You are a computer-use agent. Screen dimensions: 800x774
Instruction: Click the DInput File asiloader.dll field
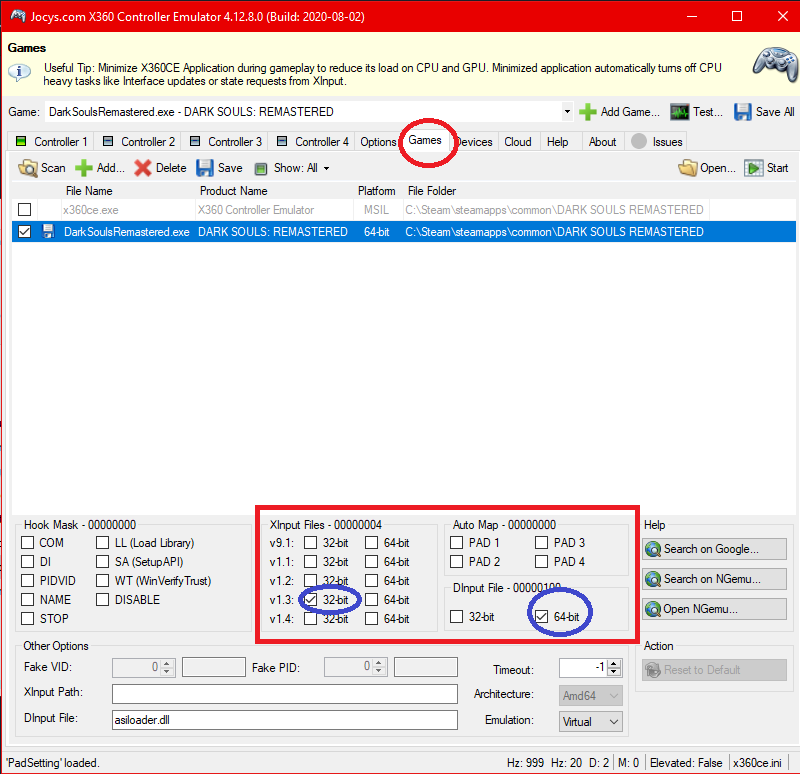pyautogui.click(x=285, y=720)
